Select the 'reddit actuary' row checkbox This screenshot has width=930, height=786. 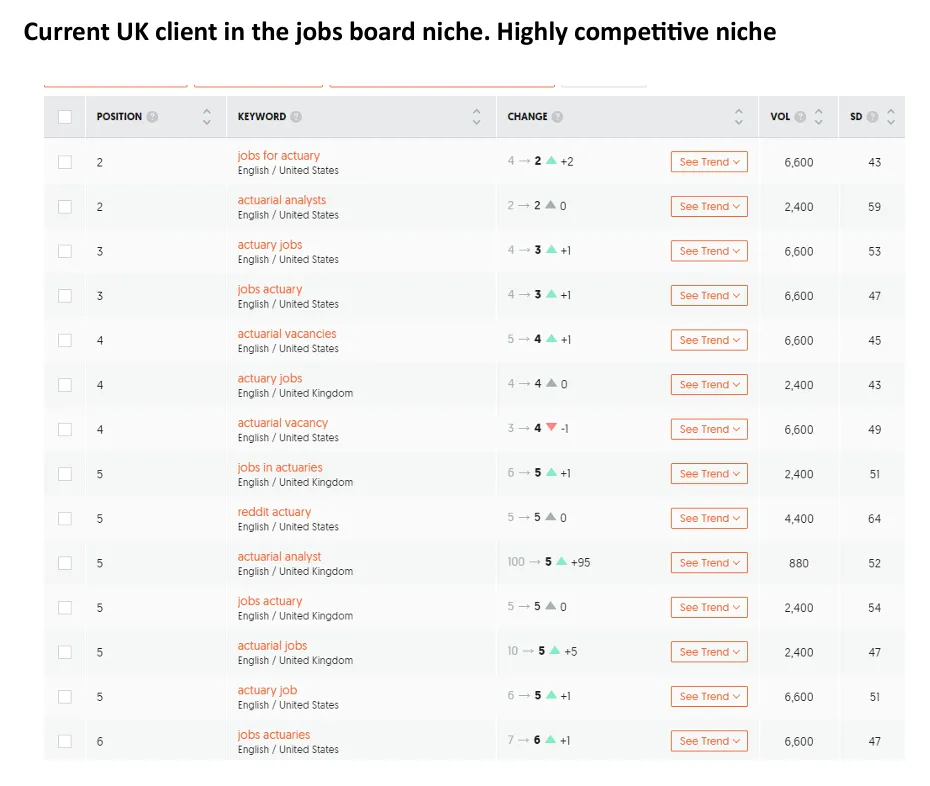coord(65,518)
